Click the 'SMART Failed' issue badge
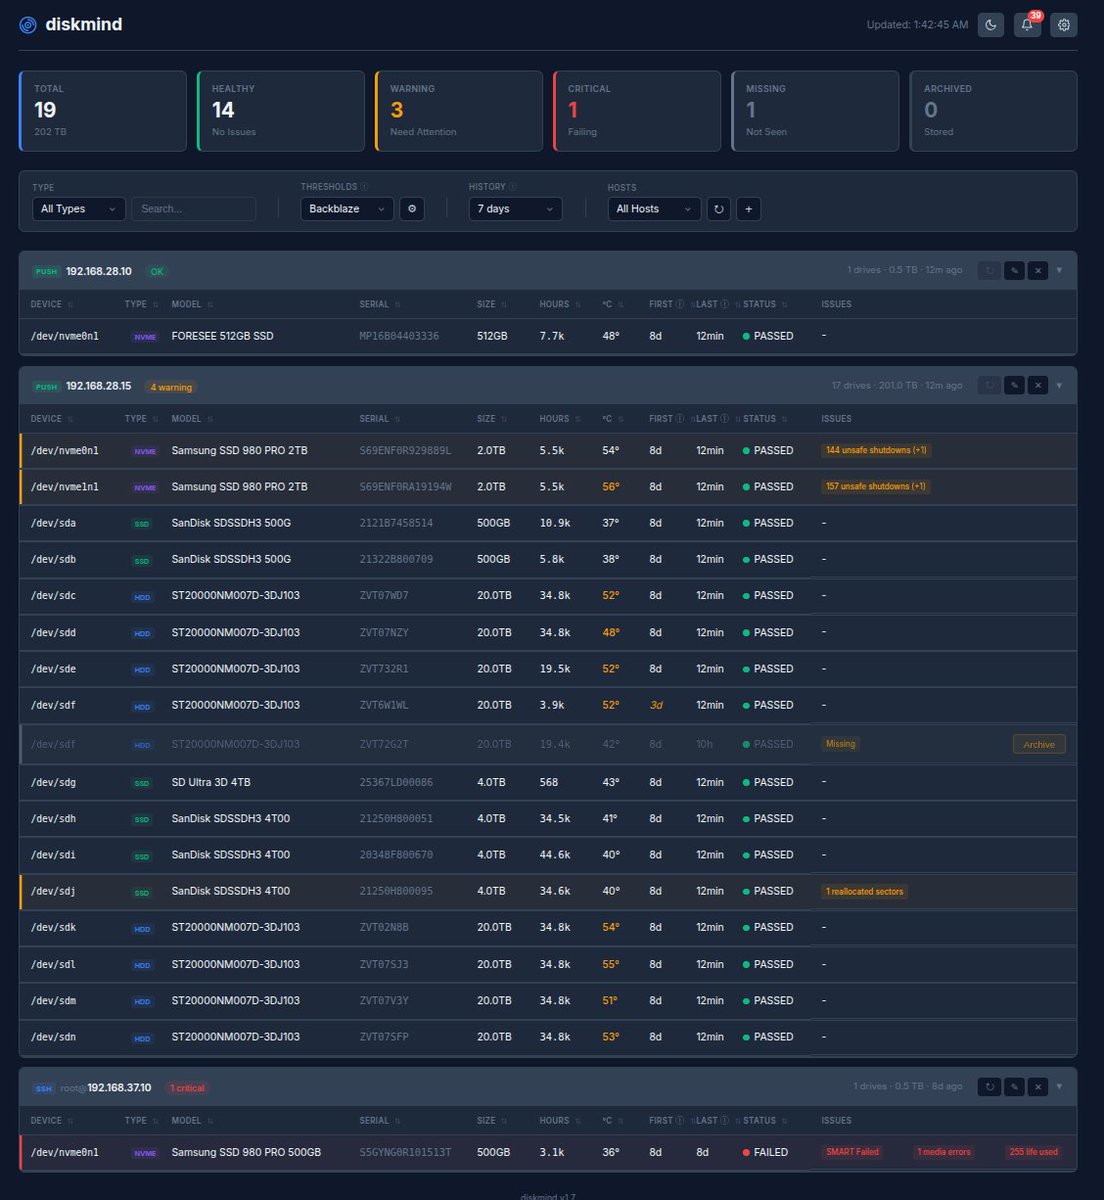The width and height of the screenshot is (1104, 1200). point(852,1152)
